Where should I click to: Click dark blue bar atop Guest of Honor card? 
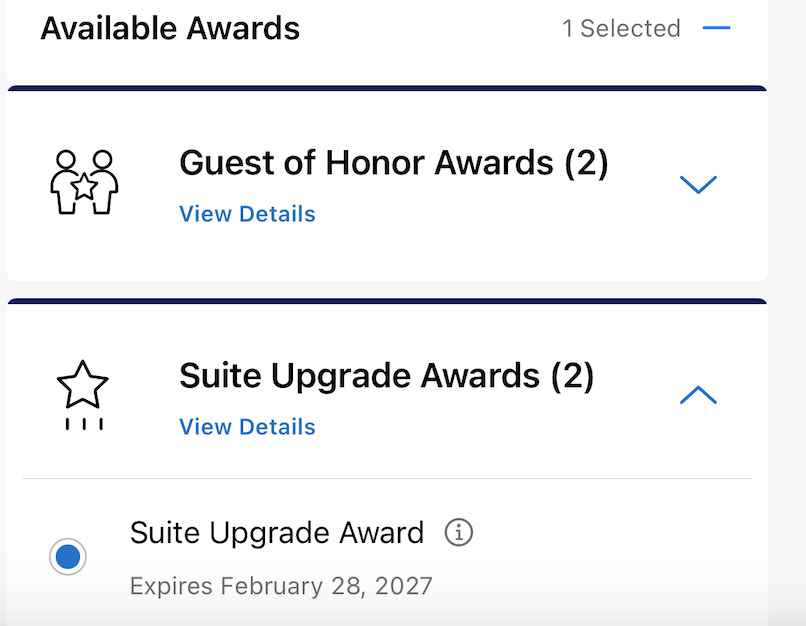(387, 88)
